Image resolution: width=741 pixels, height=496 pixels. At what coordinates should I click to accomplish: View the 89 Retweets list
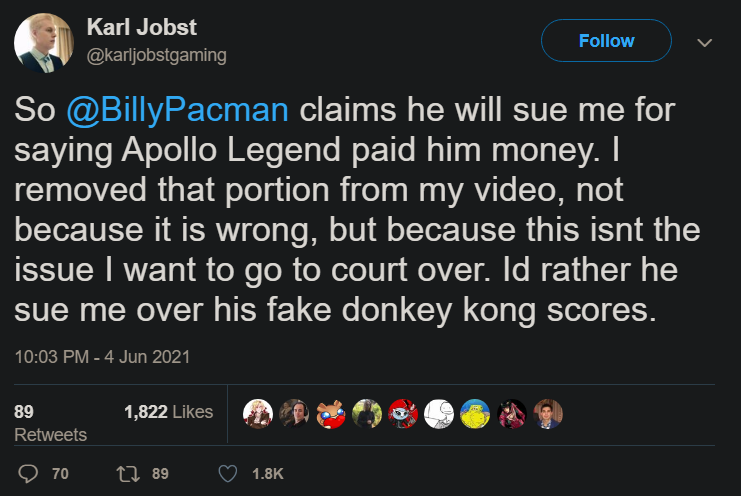pyautogui.click(x=50, y=422)
